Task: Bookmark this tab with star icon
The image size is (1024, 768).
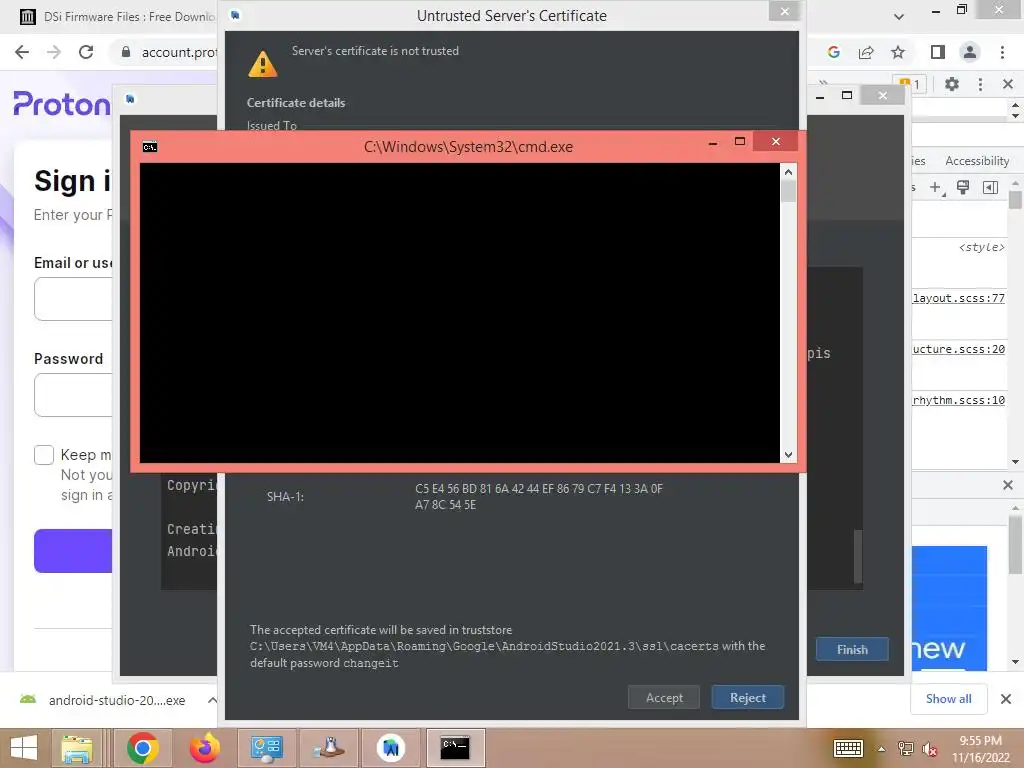Action: [x=898, y=52]
